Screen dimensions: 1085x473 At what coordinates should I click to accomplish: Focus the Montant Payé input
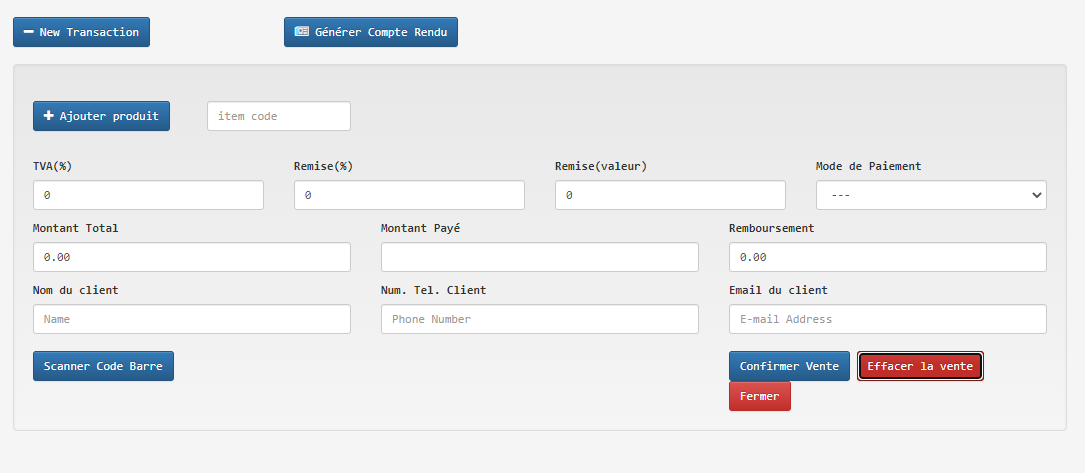point(539,257)
